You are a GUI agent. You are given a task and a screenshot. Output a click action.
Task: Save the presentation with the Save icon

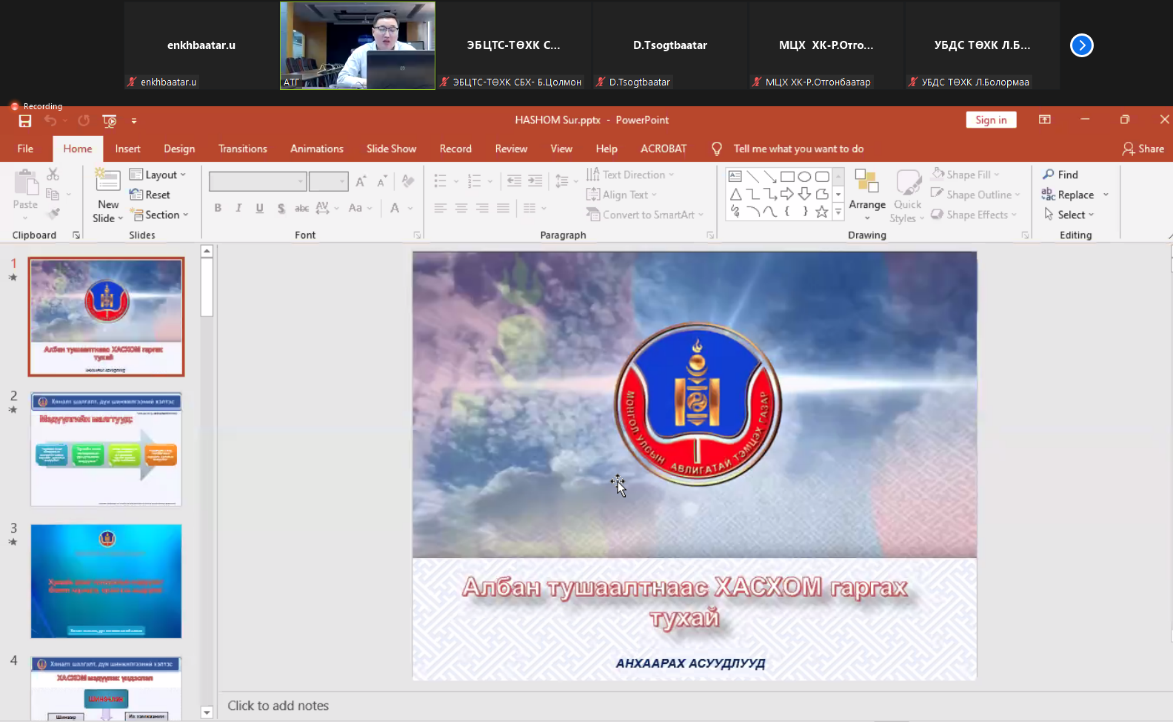(x=25, y=120)
